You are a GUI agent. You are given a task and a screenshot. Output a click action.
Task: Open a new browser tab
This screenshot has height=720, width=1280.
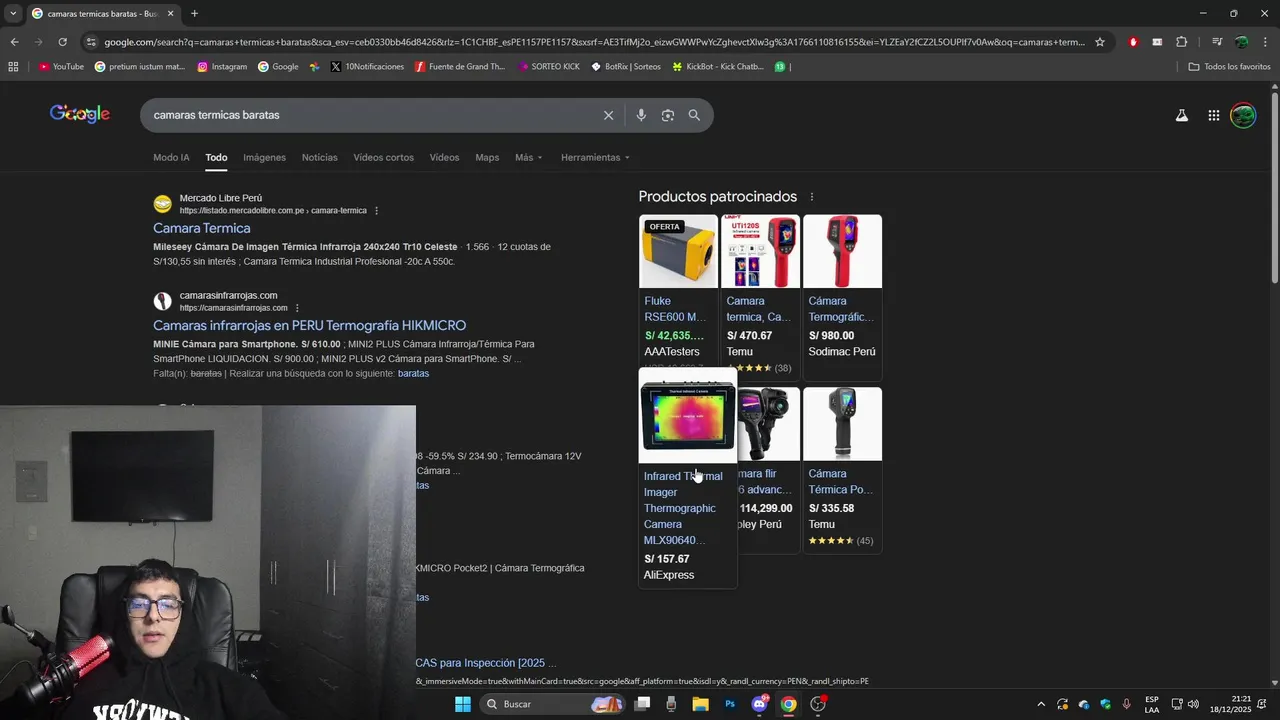(x=194, y=13)
